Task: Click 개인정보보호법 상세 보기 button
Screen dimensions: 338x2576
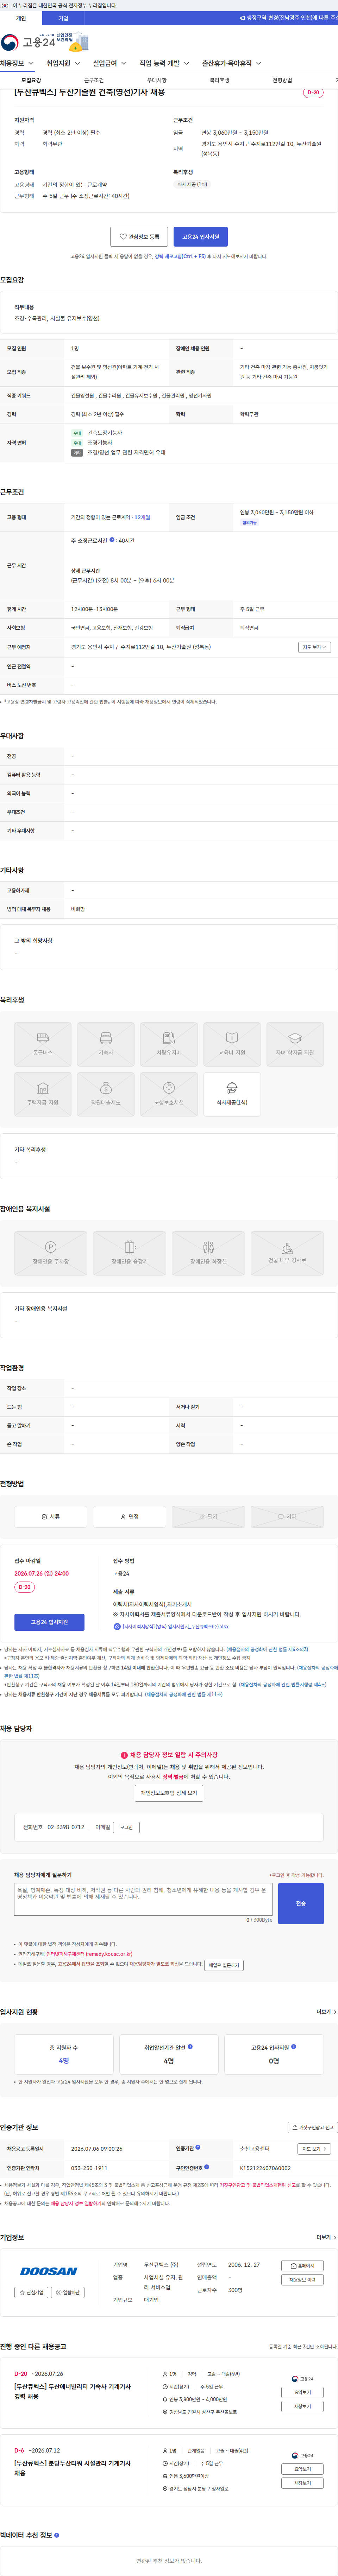Action: [x=169, y=1793]
